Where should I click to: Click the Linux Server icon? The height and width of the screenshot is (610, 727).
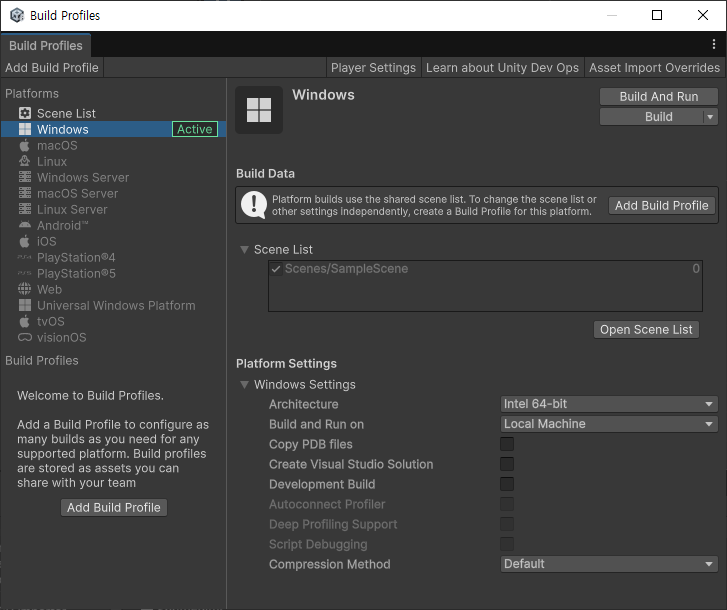point(25,209)
